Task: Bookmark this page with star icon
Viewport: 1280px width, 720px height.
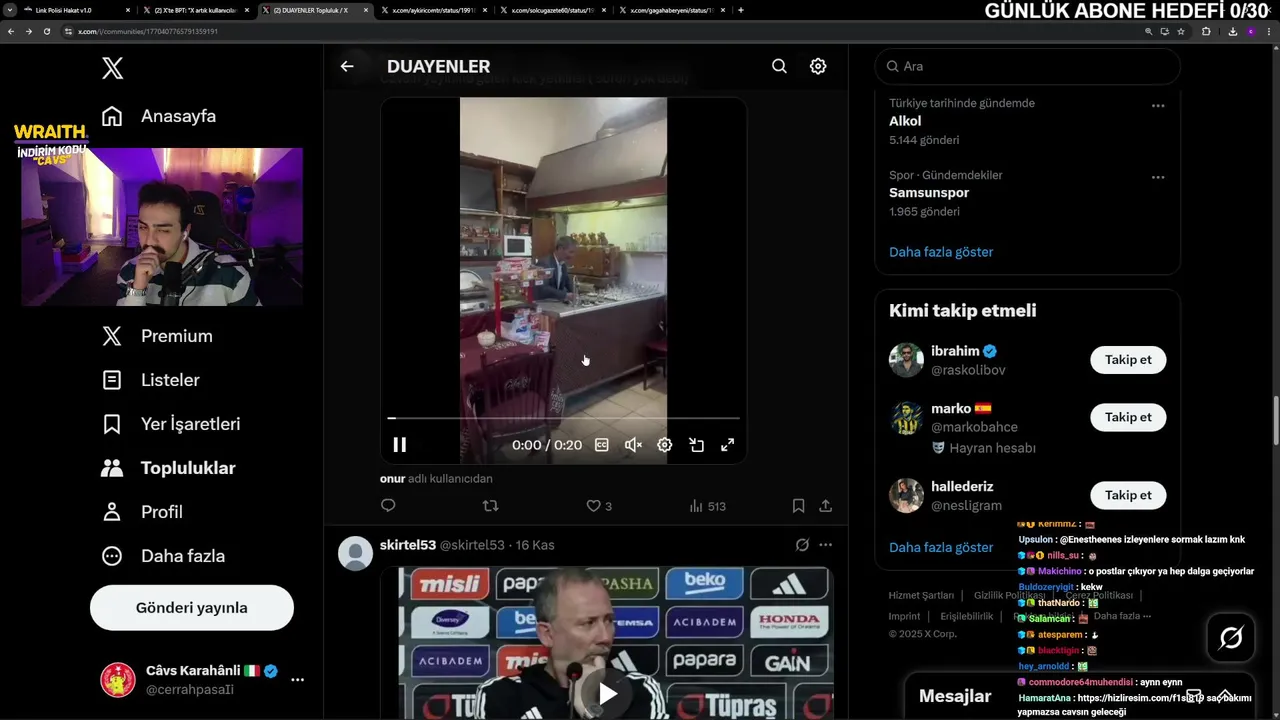Action: [x=1181, y=31]
